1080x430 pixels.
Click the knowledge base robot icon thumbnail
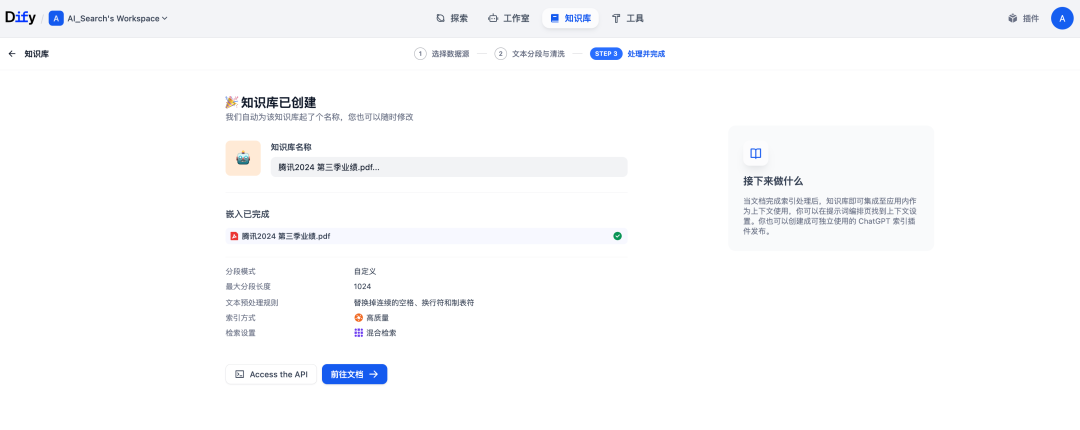click(x=243, y=158)
